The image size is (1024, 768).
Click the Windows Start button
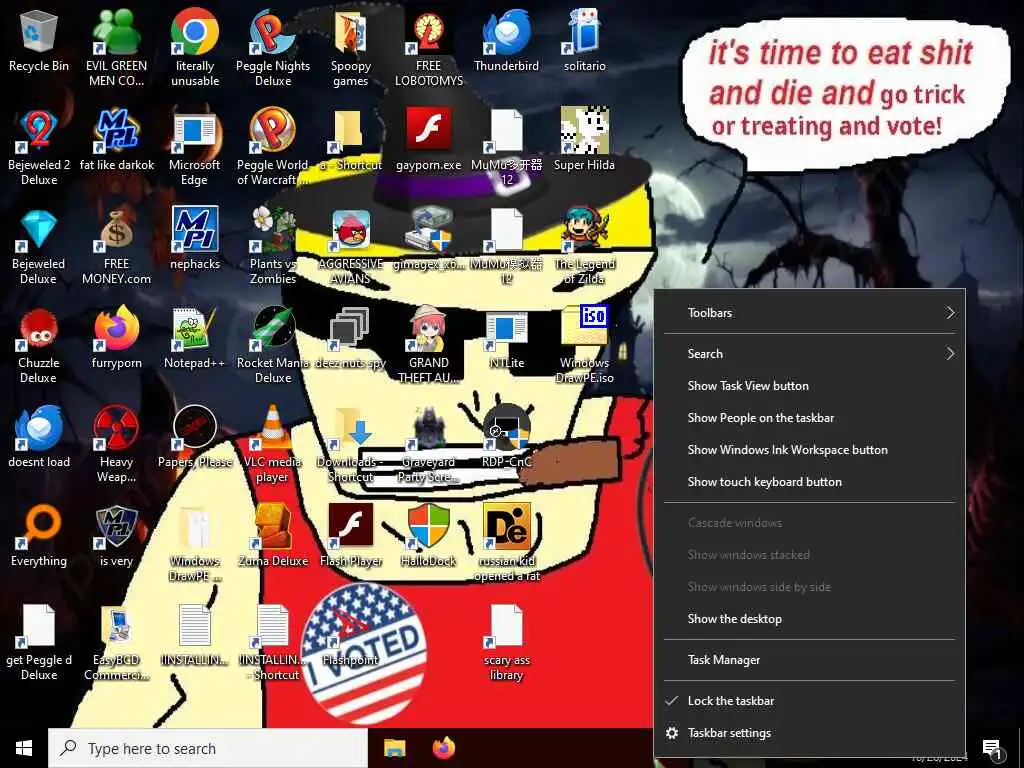(24, 748)
